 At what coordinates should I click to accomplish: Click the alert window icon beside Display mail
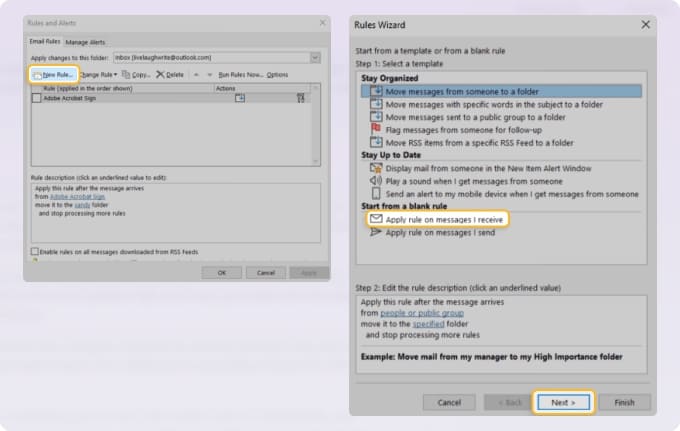coord(376,168)
